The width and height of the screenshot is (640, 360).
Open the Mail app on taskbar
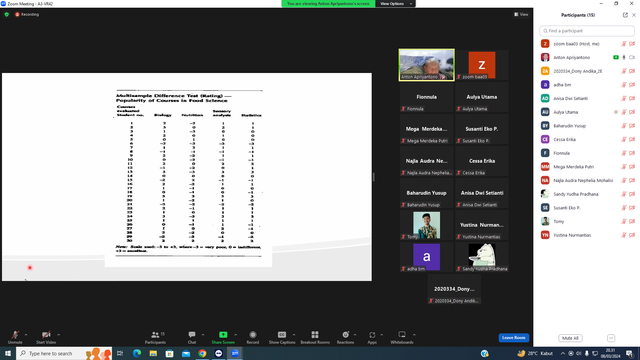coord(186,353)
